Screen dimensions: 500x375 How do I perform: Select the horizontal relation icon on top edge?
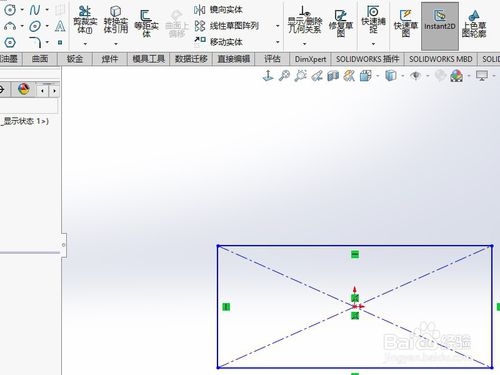pos(355,255)
